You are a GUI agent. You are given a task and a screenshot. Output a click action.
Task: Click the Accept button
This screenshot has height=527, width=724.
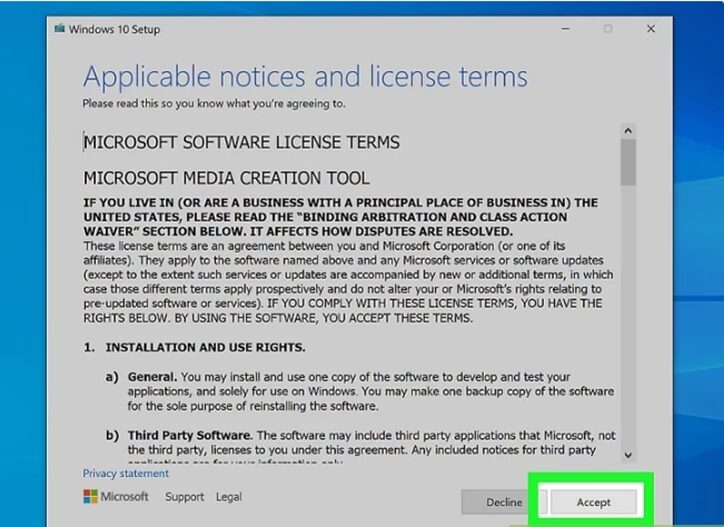coord(593,502)
